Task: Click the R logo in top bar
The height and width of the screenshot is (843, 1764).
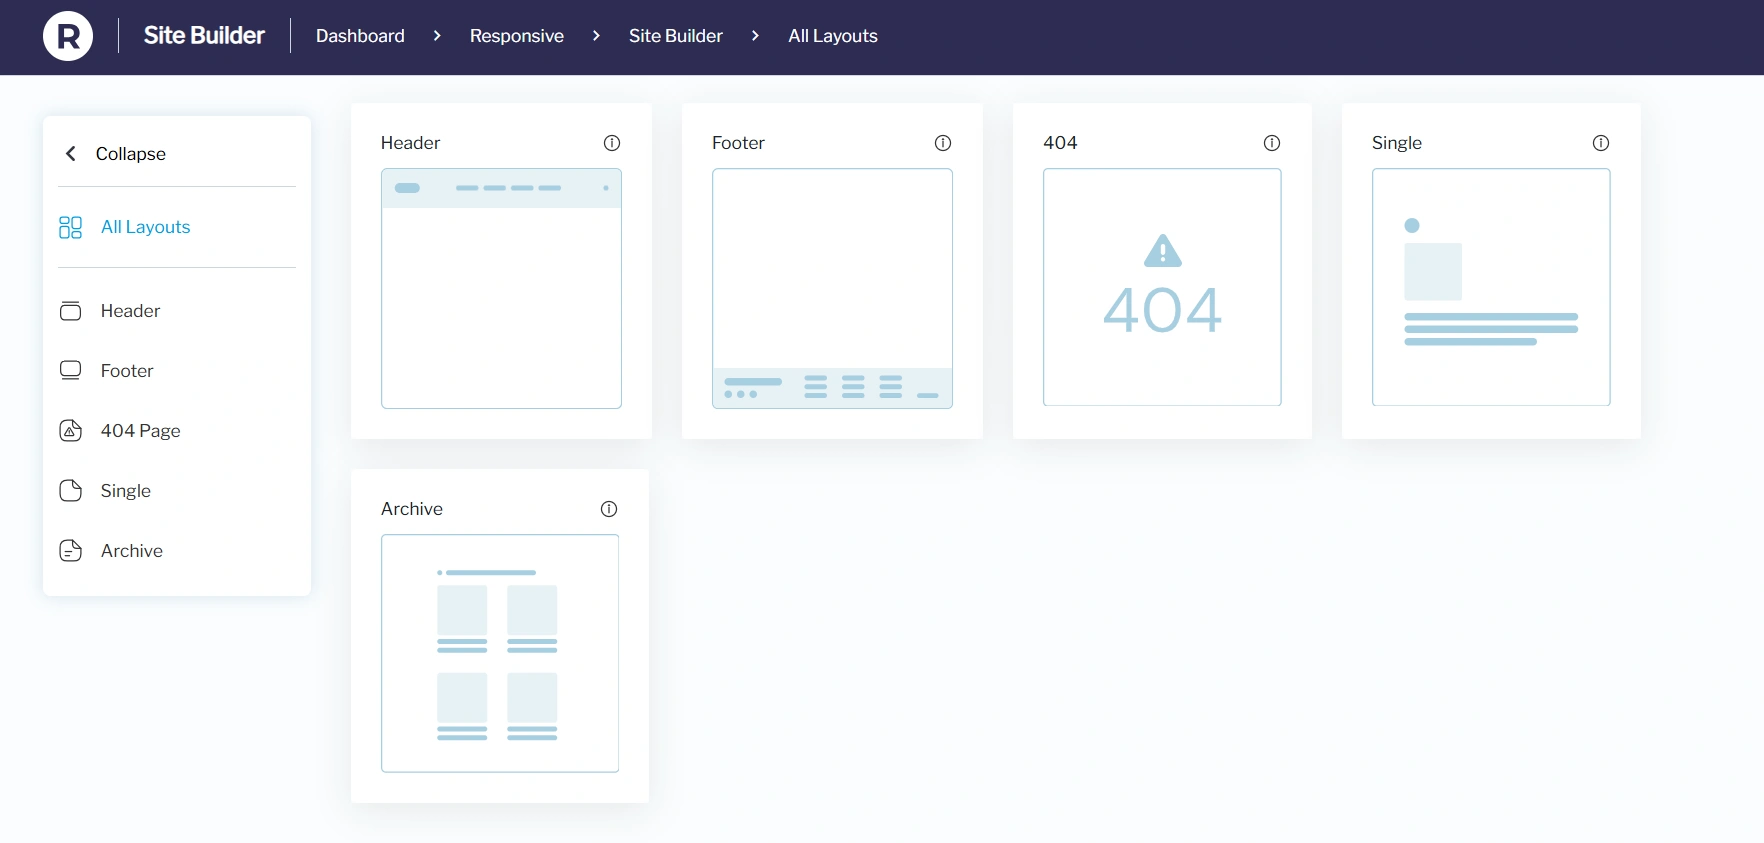Action: [68, 36]
